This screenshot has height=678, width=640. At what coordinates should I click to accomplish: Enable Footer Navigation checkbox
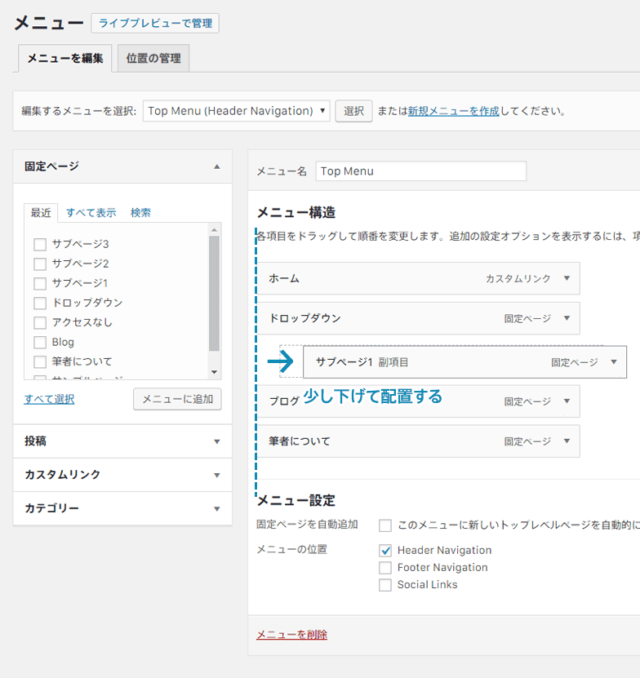pyautogui.click(x=385, y=567)
